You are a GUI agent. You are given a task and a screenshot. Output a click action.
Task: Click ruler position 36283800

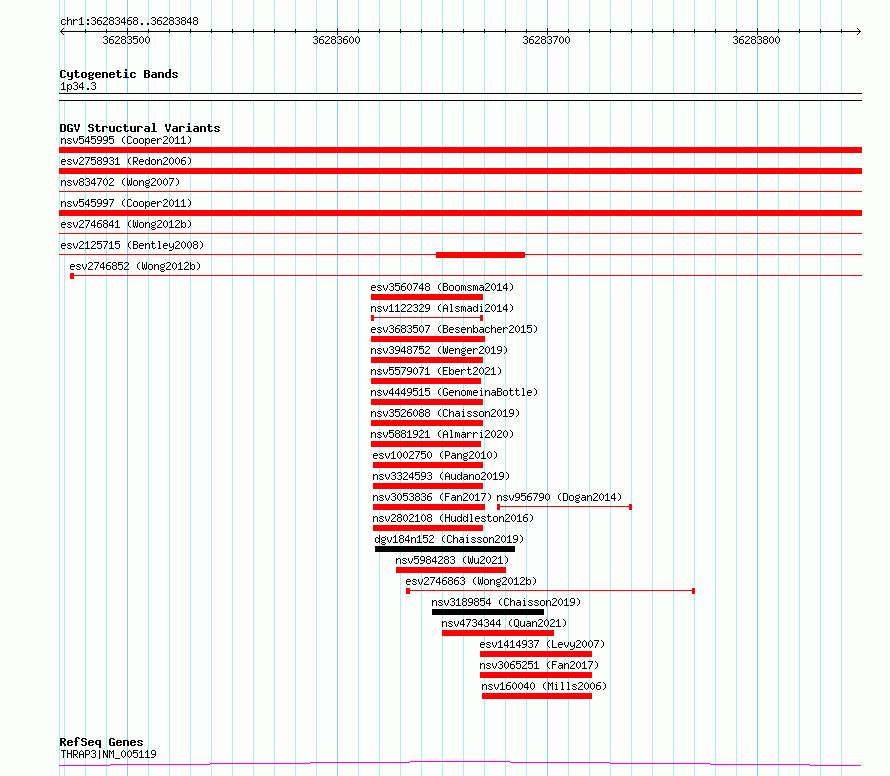[757, 40]
